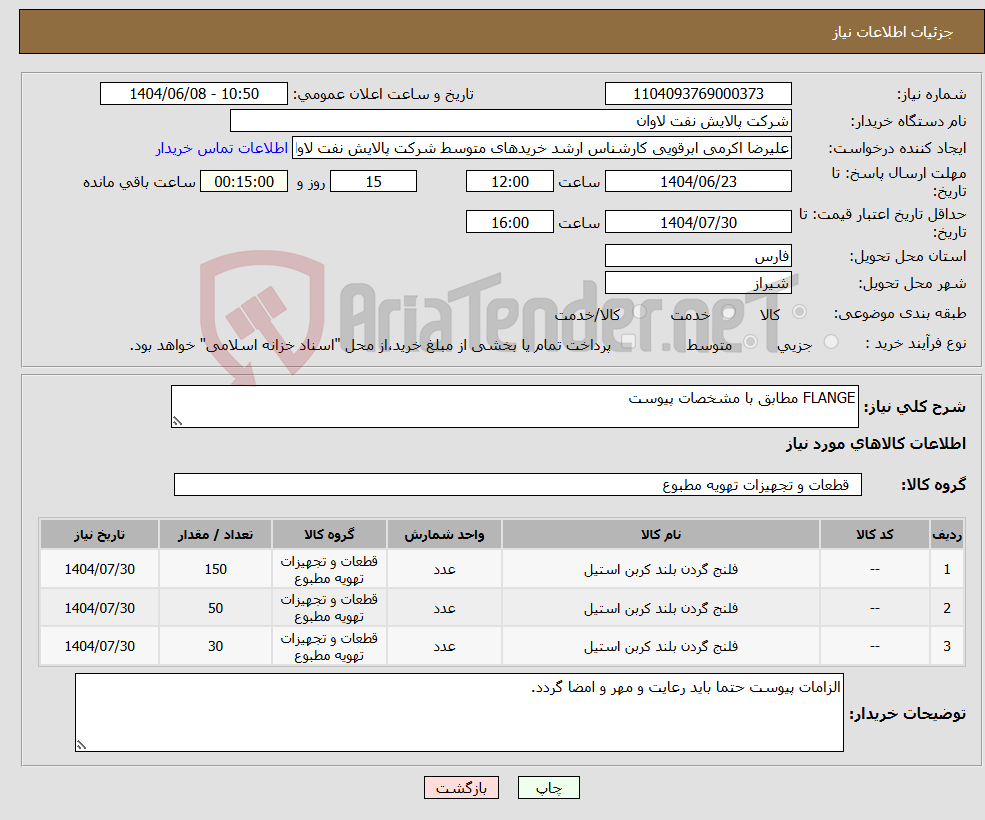985x820 pixels.
Task: Click the resize grip of توضیحات خریدار box
Action: coord(81,744)
